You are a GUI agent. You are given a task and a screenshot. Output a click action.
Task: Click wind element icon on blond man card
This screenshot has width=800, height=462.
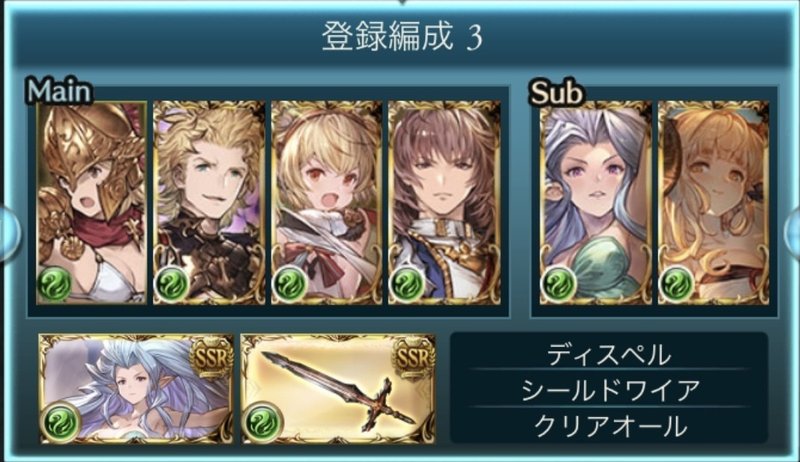pos(171,283)
